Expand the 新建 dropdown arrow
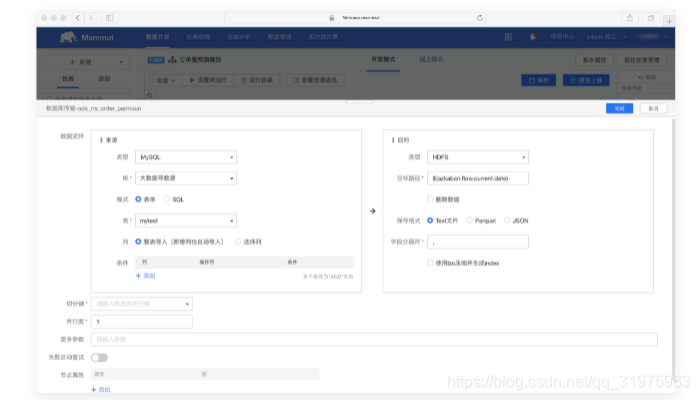 tap(121, 62)
